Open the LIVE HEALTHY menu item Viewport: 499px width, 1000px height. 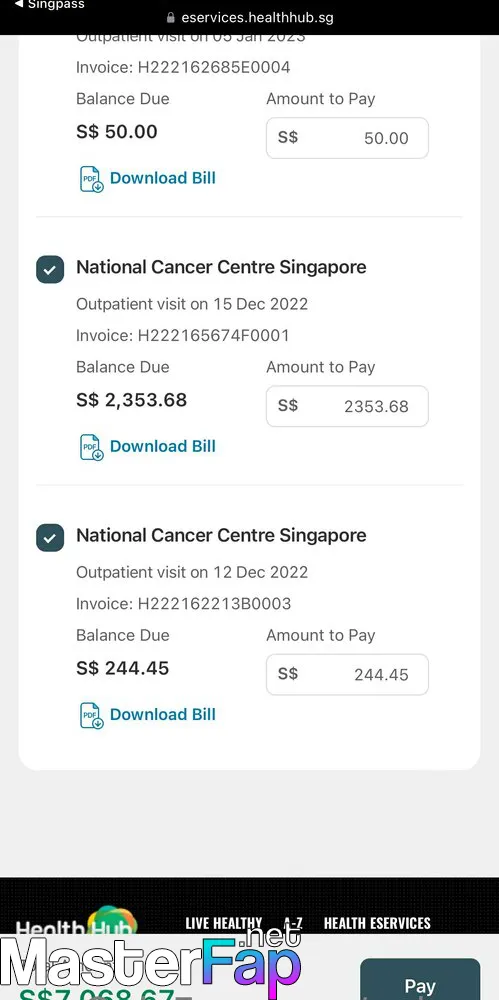[223, 923]
